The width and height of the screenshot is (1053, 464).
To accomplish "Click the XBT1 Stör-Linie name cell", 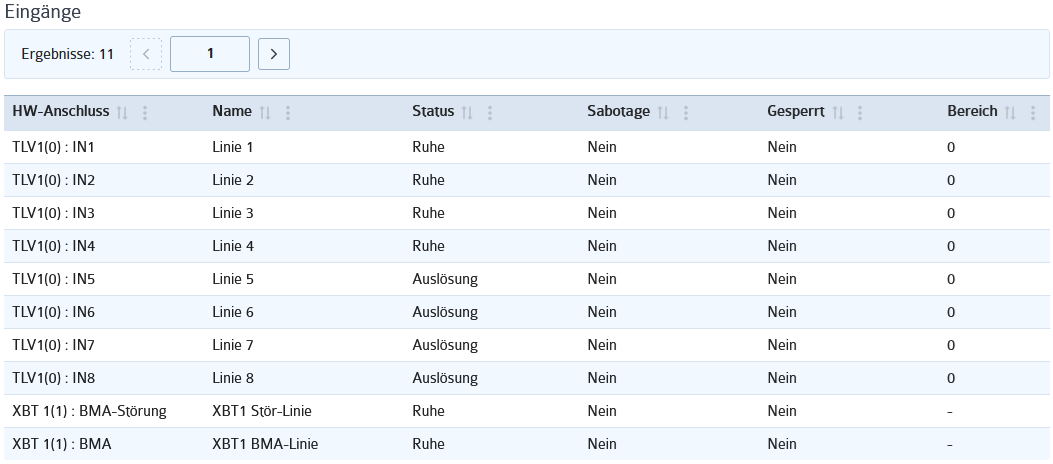I will tap(262, 411).
